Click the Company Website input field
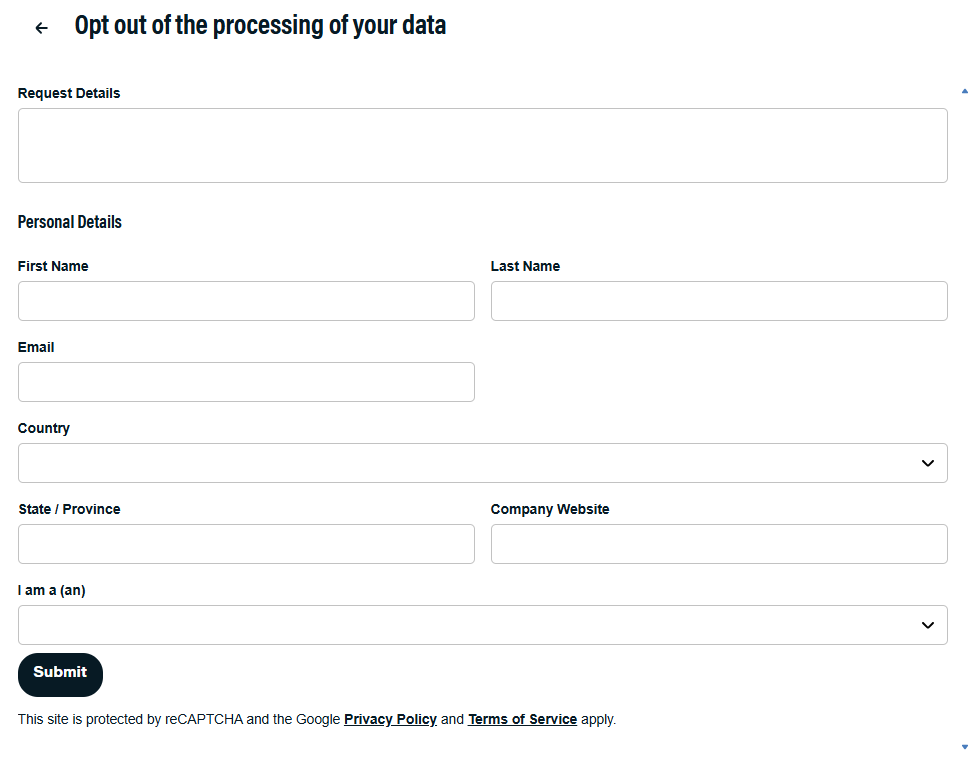The width and height of the screenshot is (977, 769). (719, 543)
